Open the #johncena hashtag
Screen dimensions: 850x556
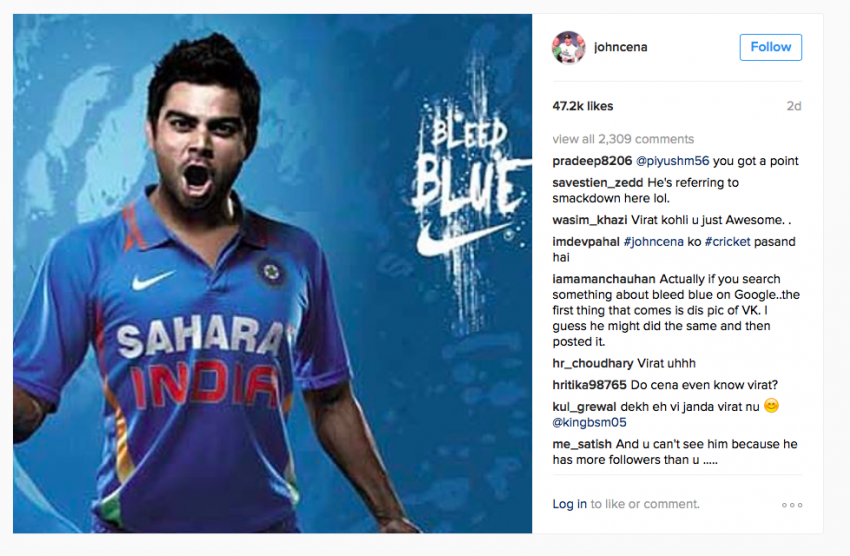(x=654, y=242)
